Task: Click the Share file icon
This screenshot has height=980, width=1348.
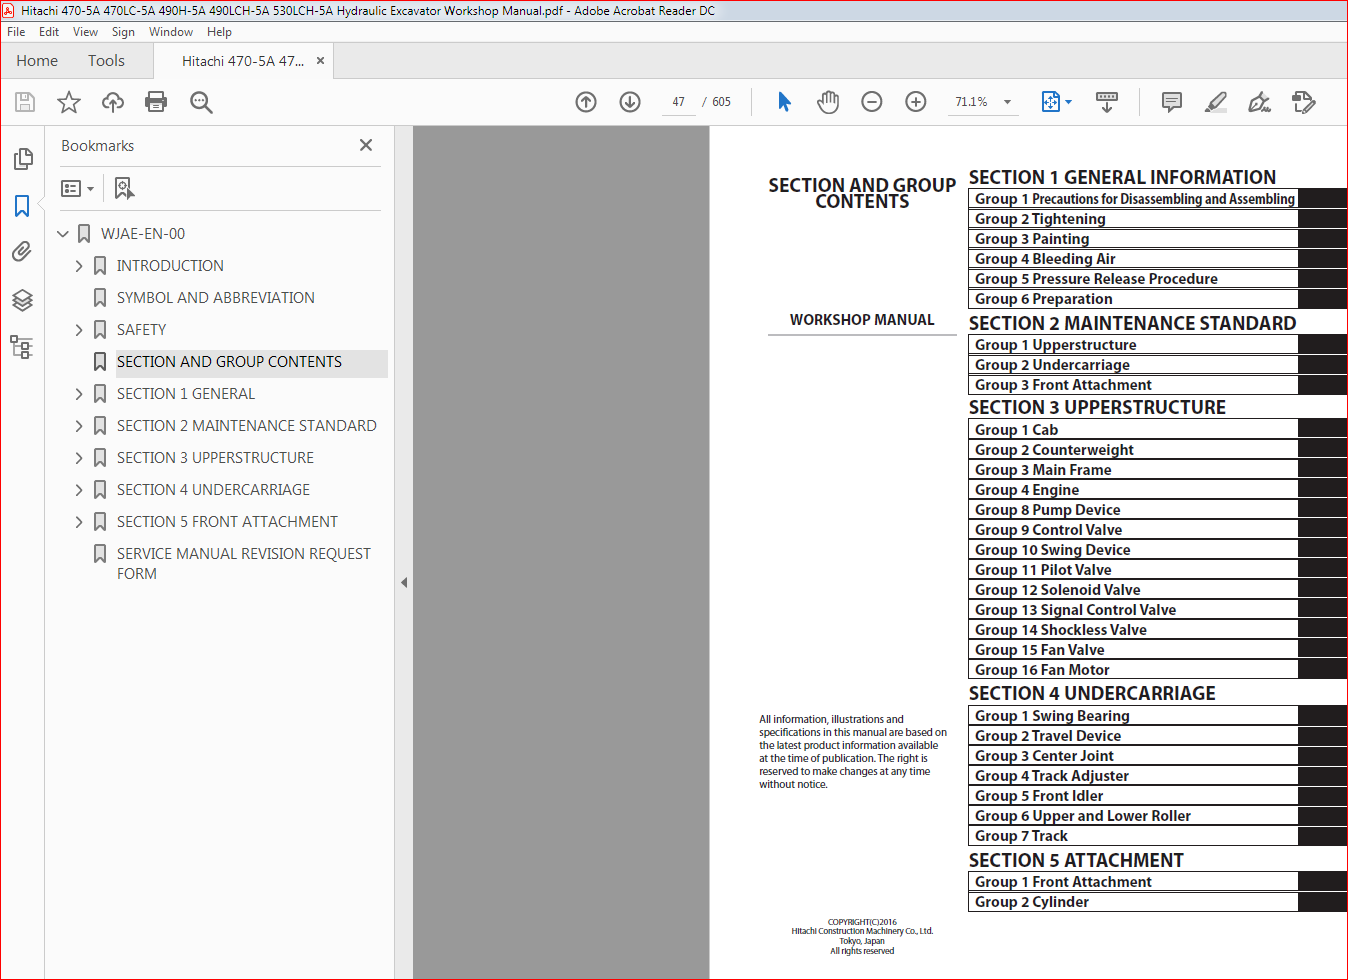Action: [1303, 102]
